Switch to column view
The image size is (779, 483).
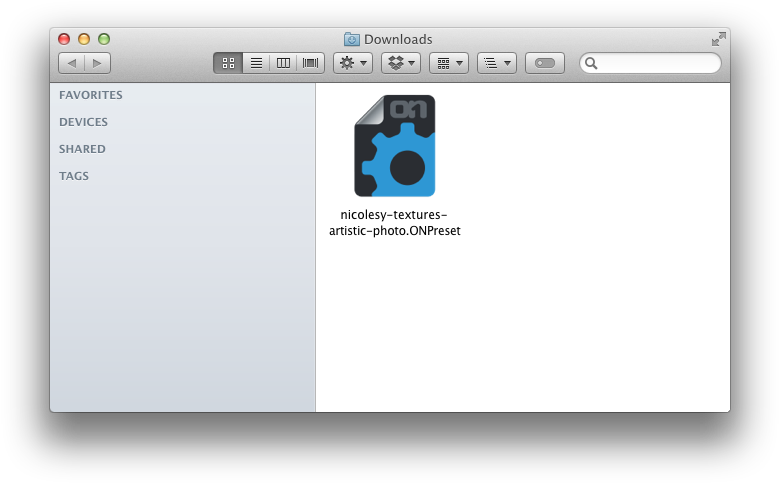pos(283,63)
